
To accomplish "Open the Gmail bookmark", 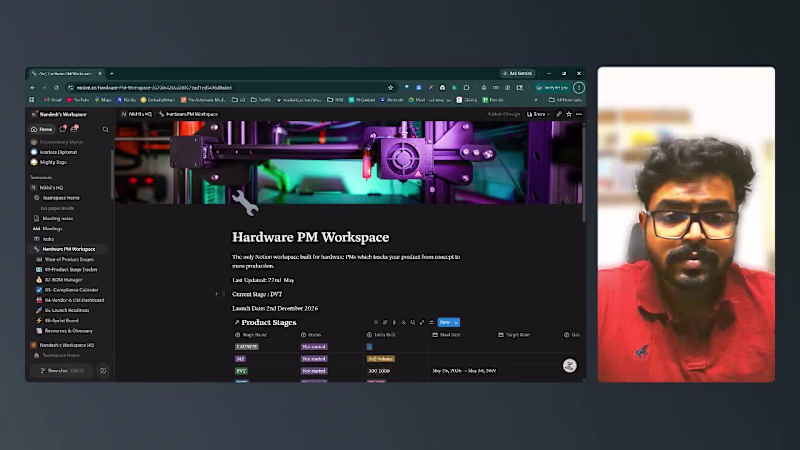I will pyautogui.click(x=53, y=100).
